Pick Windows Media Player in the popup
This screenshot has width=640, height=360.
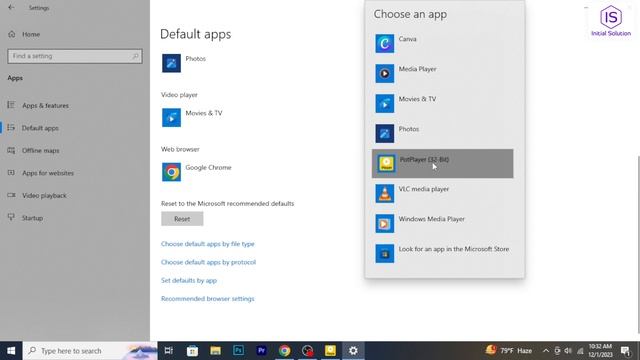(442, 223)
